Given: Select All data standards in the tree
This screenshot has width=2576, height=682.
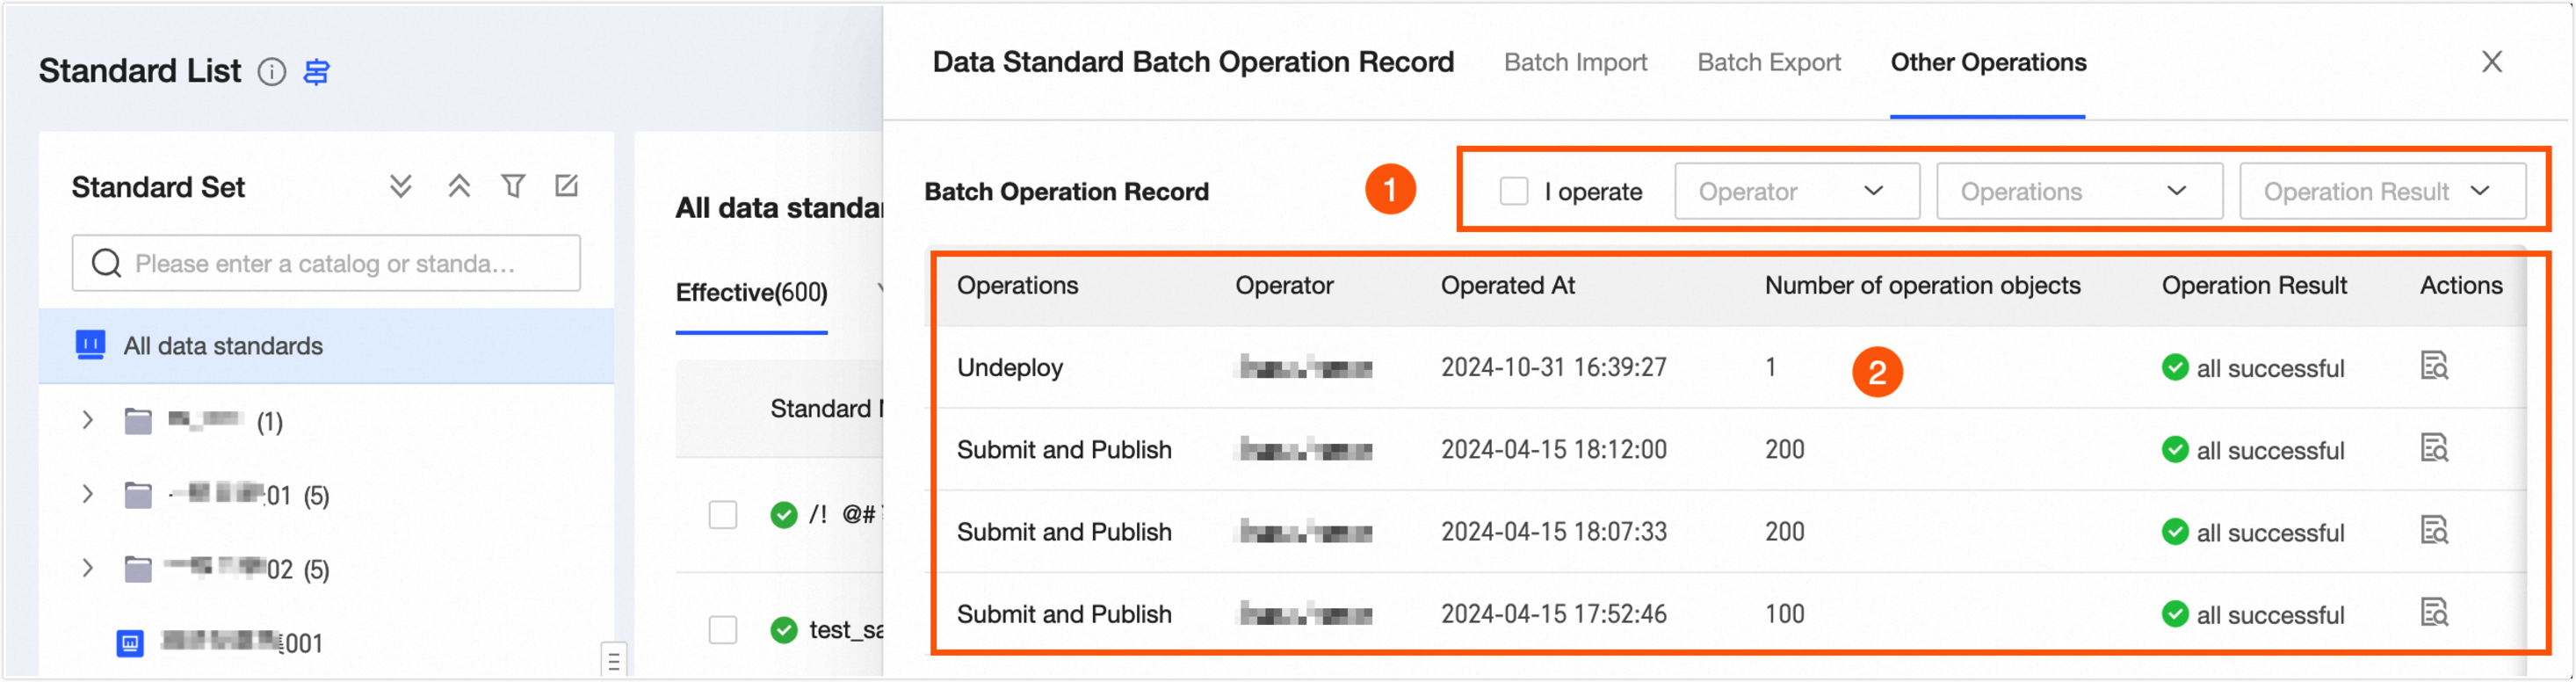Looking at the screenshot, I should [x=326, y=346].
